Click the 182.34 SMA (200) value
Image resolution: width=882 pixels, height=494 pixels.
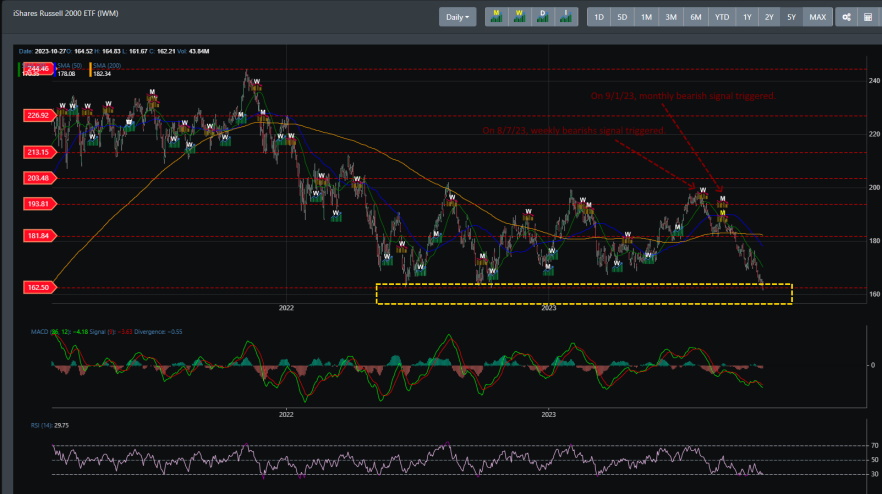[x=102, y=74]
